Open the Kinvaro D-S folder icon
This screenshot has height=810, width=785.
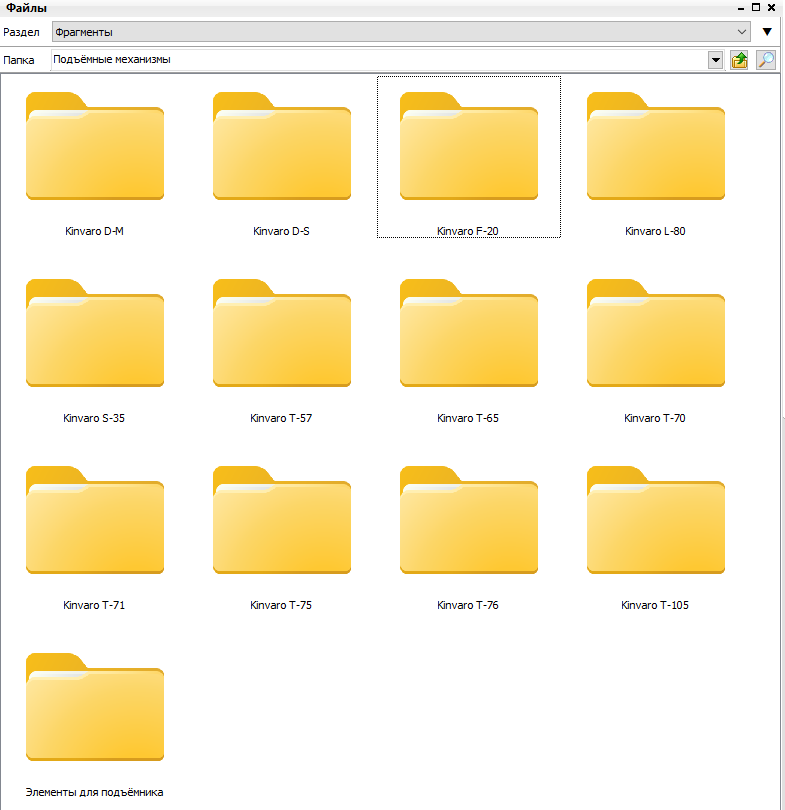click(x=282, y=146)
